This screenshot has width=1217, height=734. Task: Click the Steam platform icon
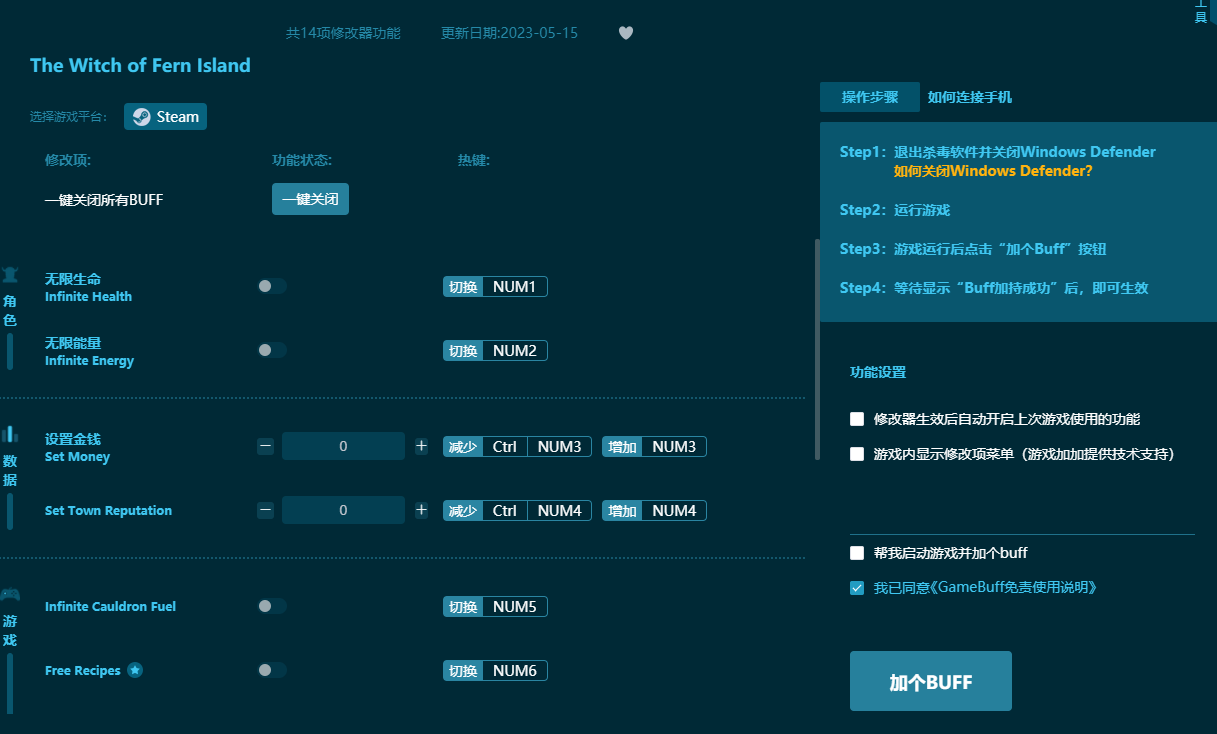[x=142, y=117]
